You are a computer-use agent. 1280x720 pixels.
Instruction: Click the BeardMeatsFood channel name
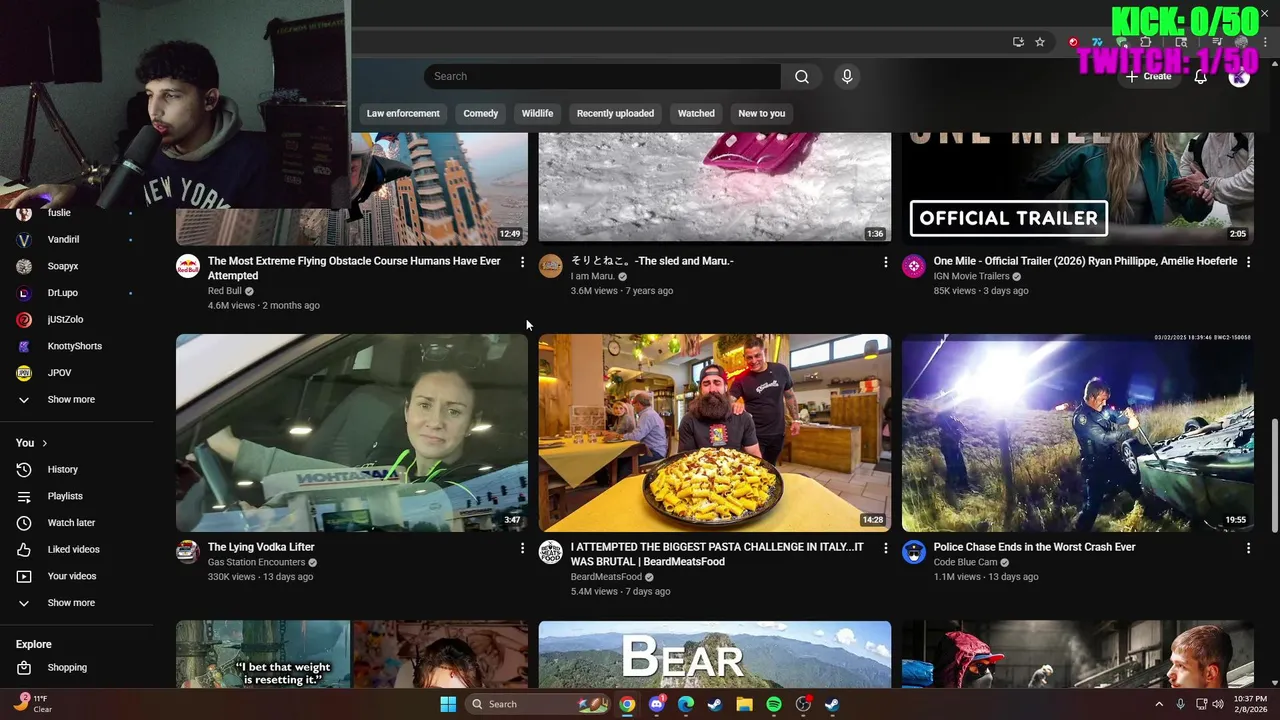tap(606, 577)
